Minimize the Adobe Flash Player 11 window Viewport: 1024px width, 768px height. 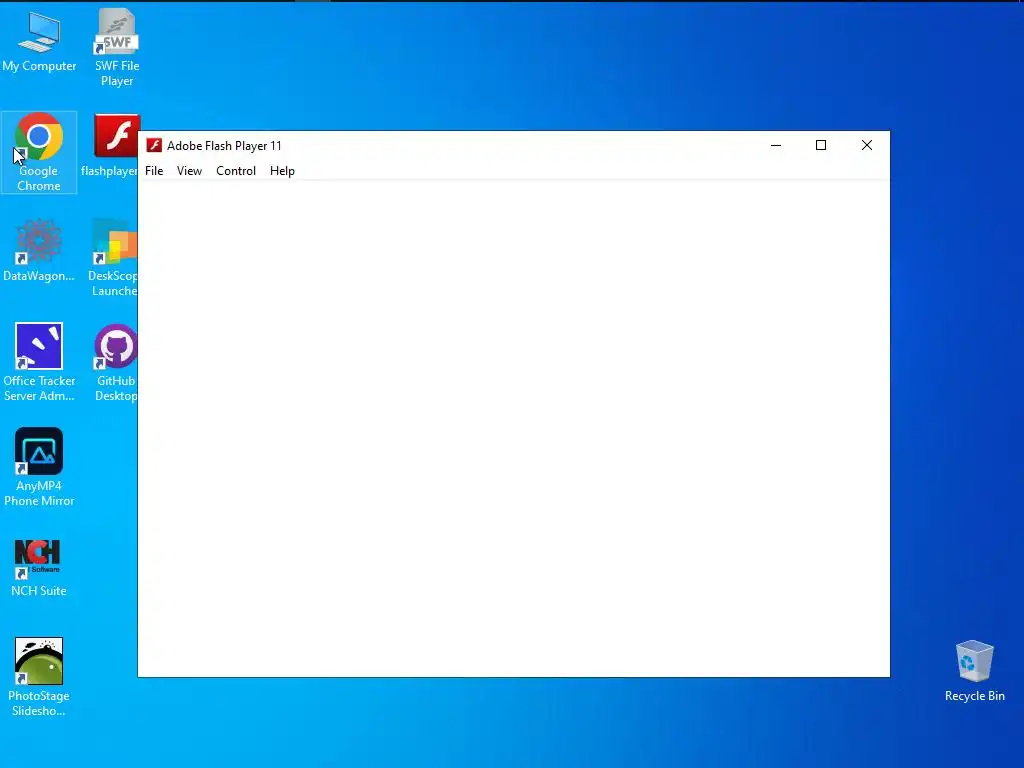[776, 145]
